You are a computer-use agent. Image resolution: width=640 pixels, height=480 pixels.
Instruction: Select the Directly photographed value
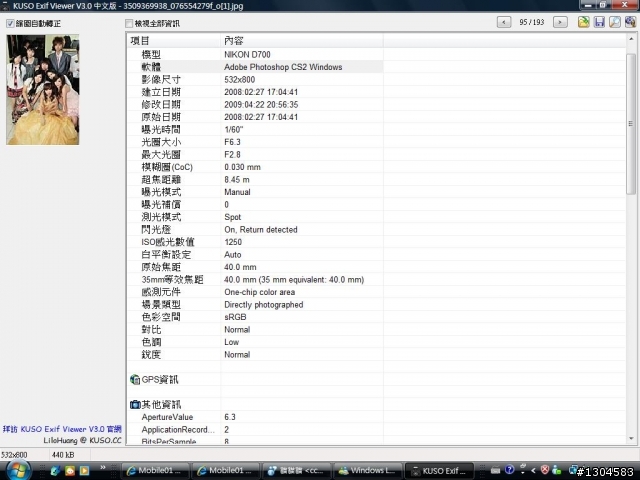coord(264,305)
